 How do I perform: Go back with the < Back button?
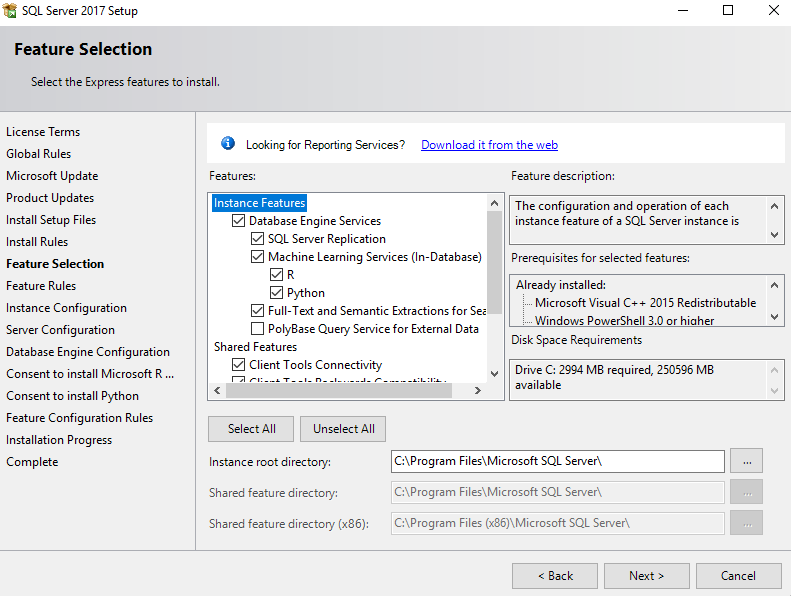[x=555, y=576]
